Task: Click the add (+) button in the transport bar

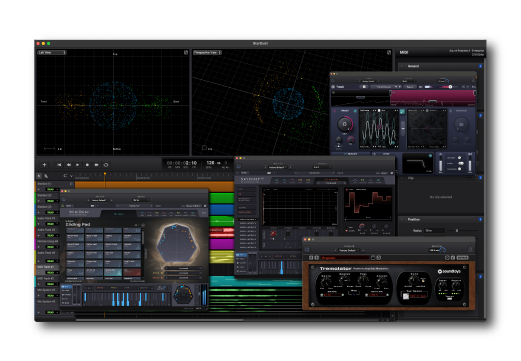Action: click(x=44, y=165)
